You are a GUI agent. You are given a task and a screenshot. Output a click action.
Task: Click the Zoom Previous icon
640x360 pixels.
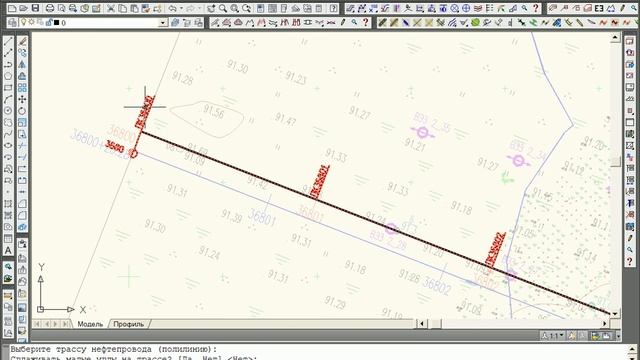[x=247, y=8]
